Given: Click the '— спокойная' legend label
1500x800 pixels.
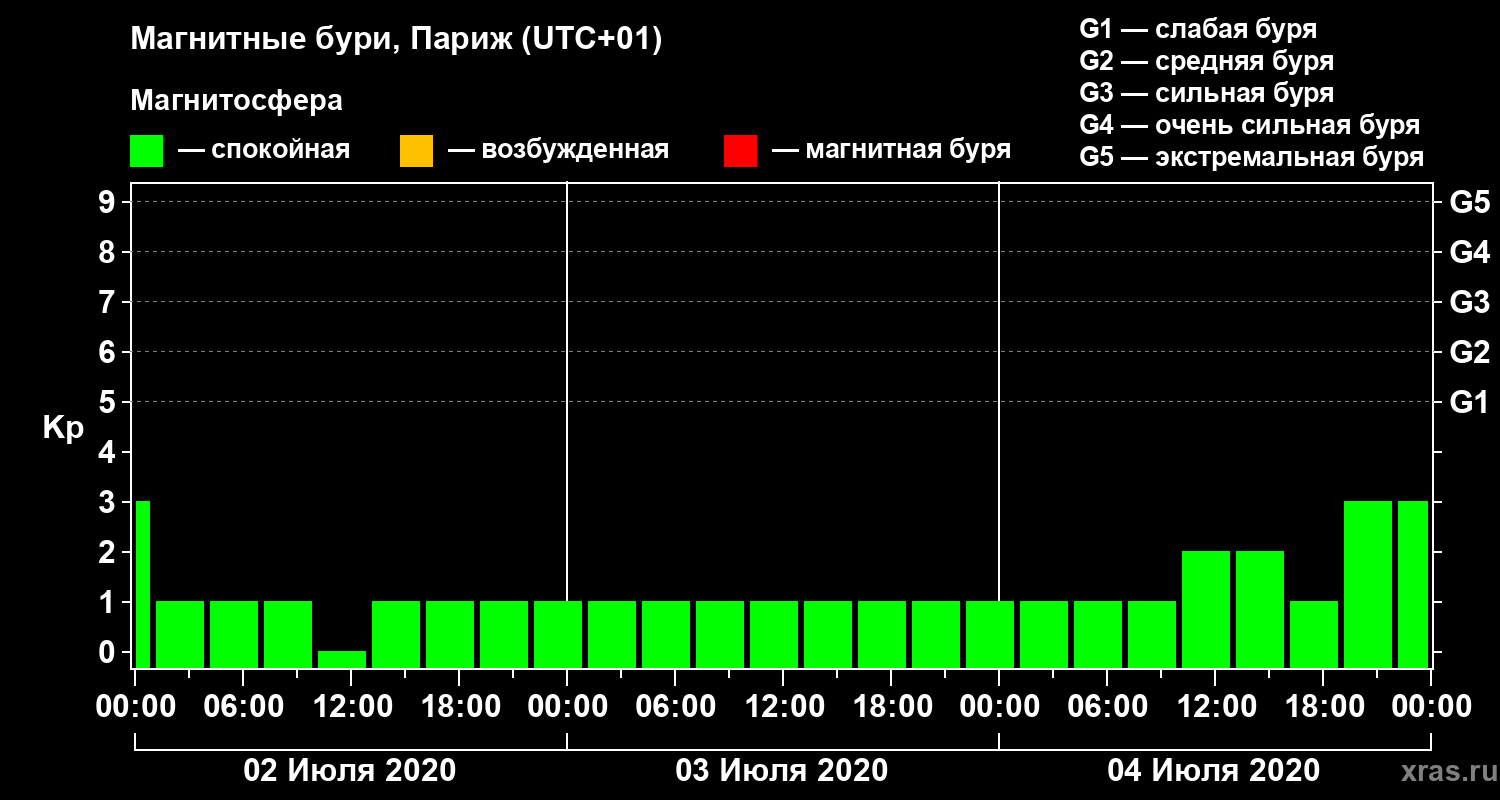Looking at the screenshot, I should (264, 150).
